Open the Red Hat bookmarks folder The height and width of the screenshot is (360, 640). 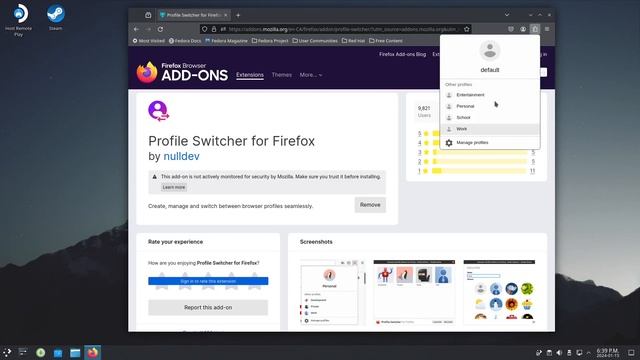click(353, 41)
